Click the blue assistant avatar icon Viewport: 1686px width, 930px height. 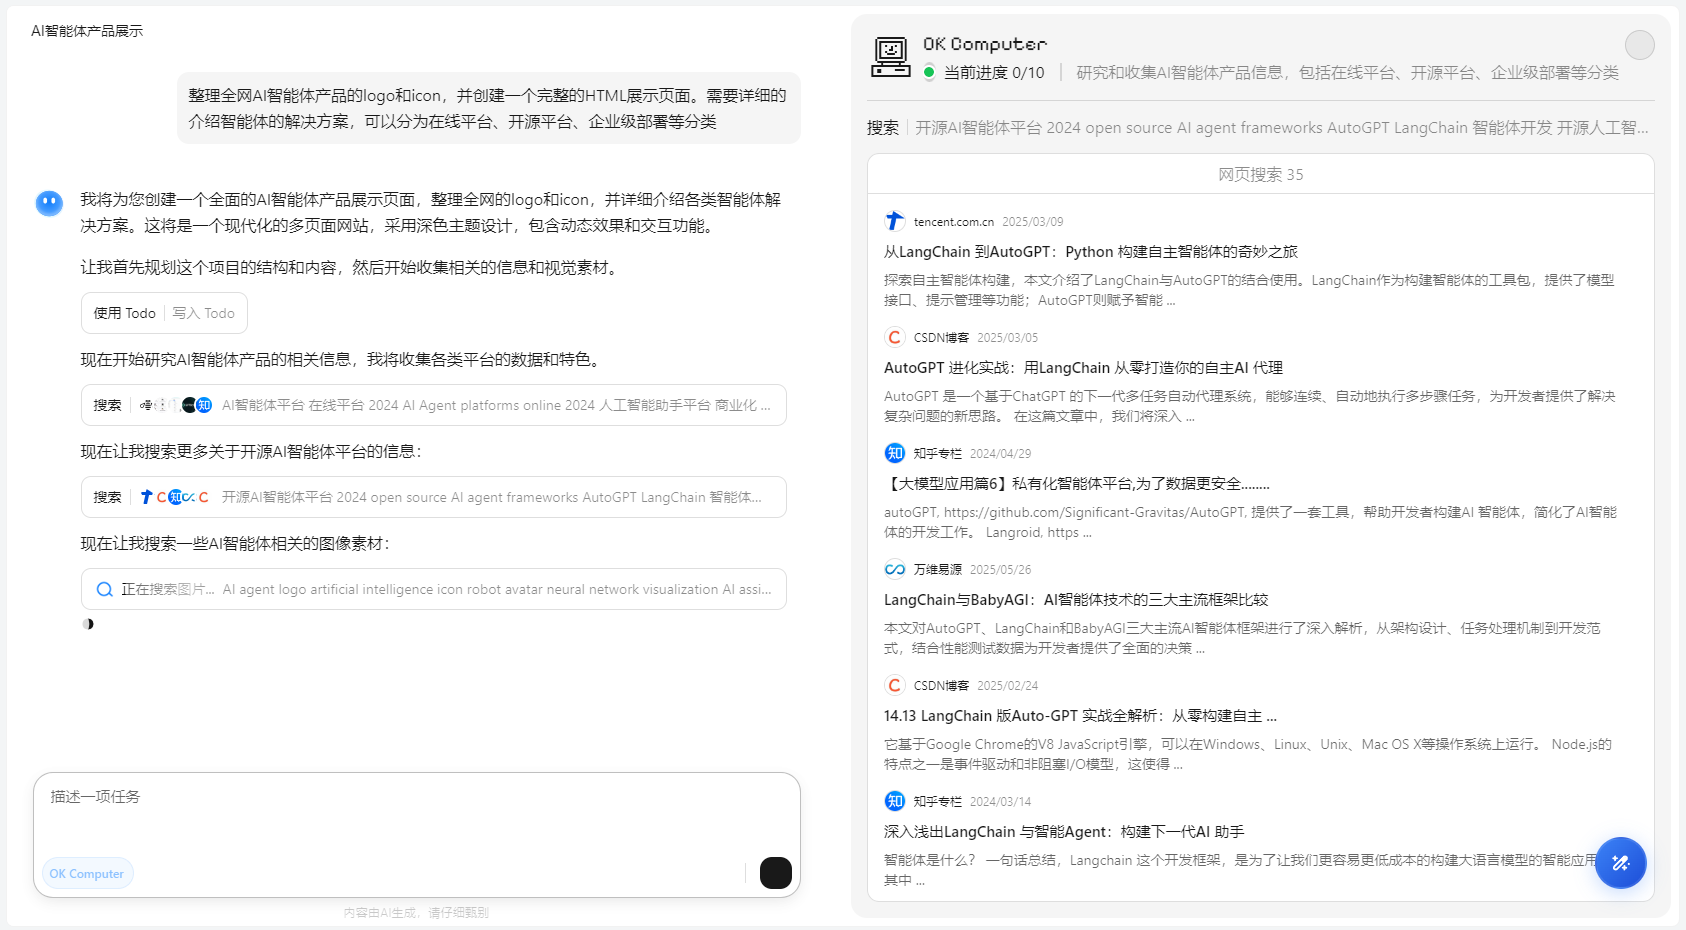(x=49, y=203)
